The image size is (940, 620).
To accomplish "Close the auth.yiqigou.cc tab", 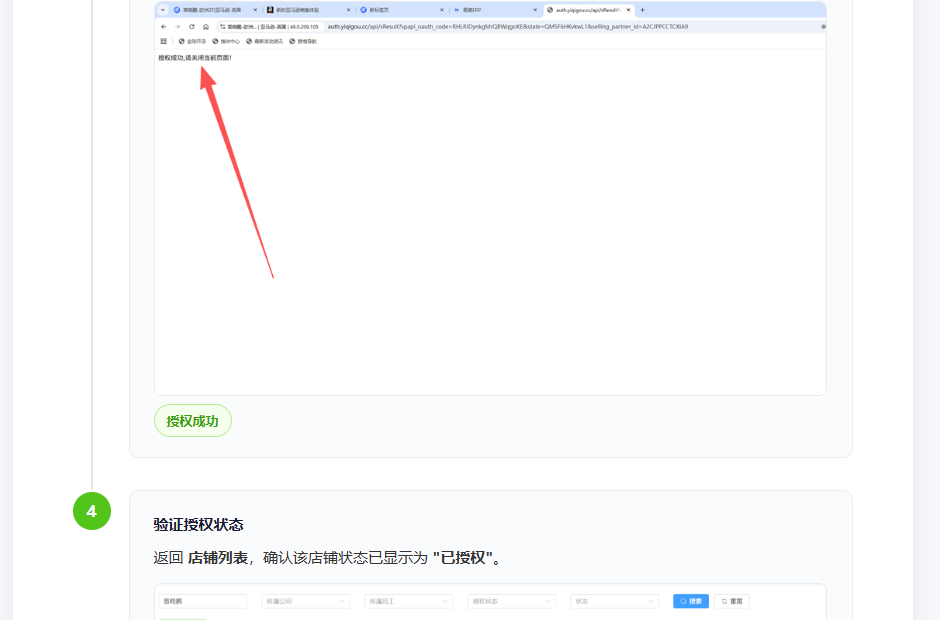I will click(628, 10).
